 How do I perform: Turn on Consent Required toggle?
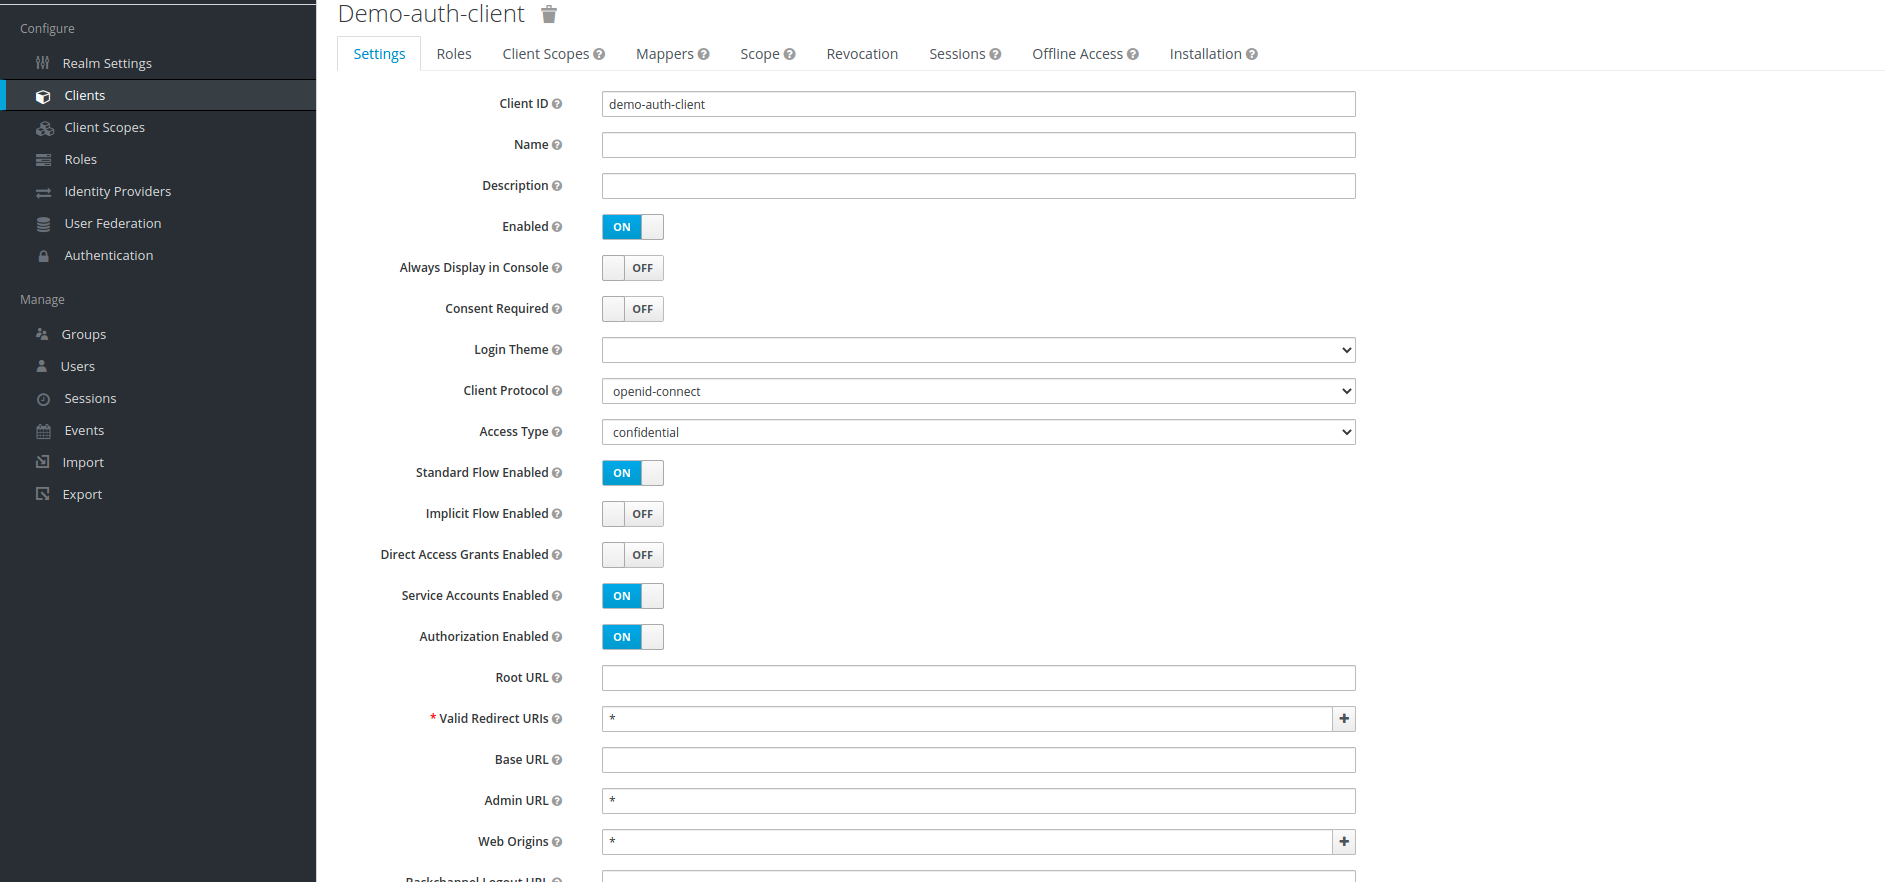(632, 309)
